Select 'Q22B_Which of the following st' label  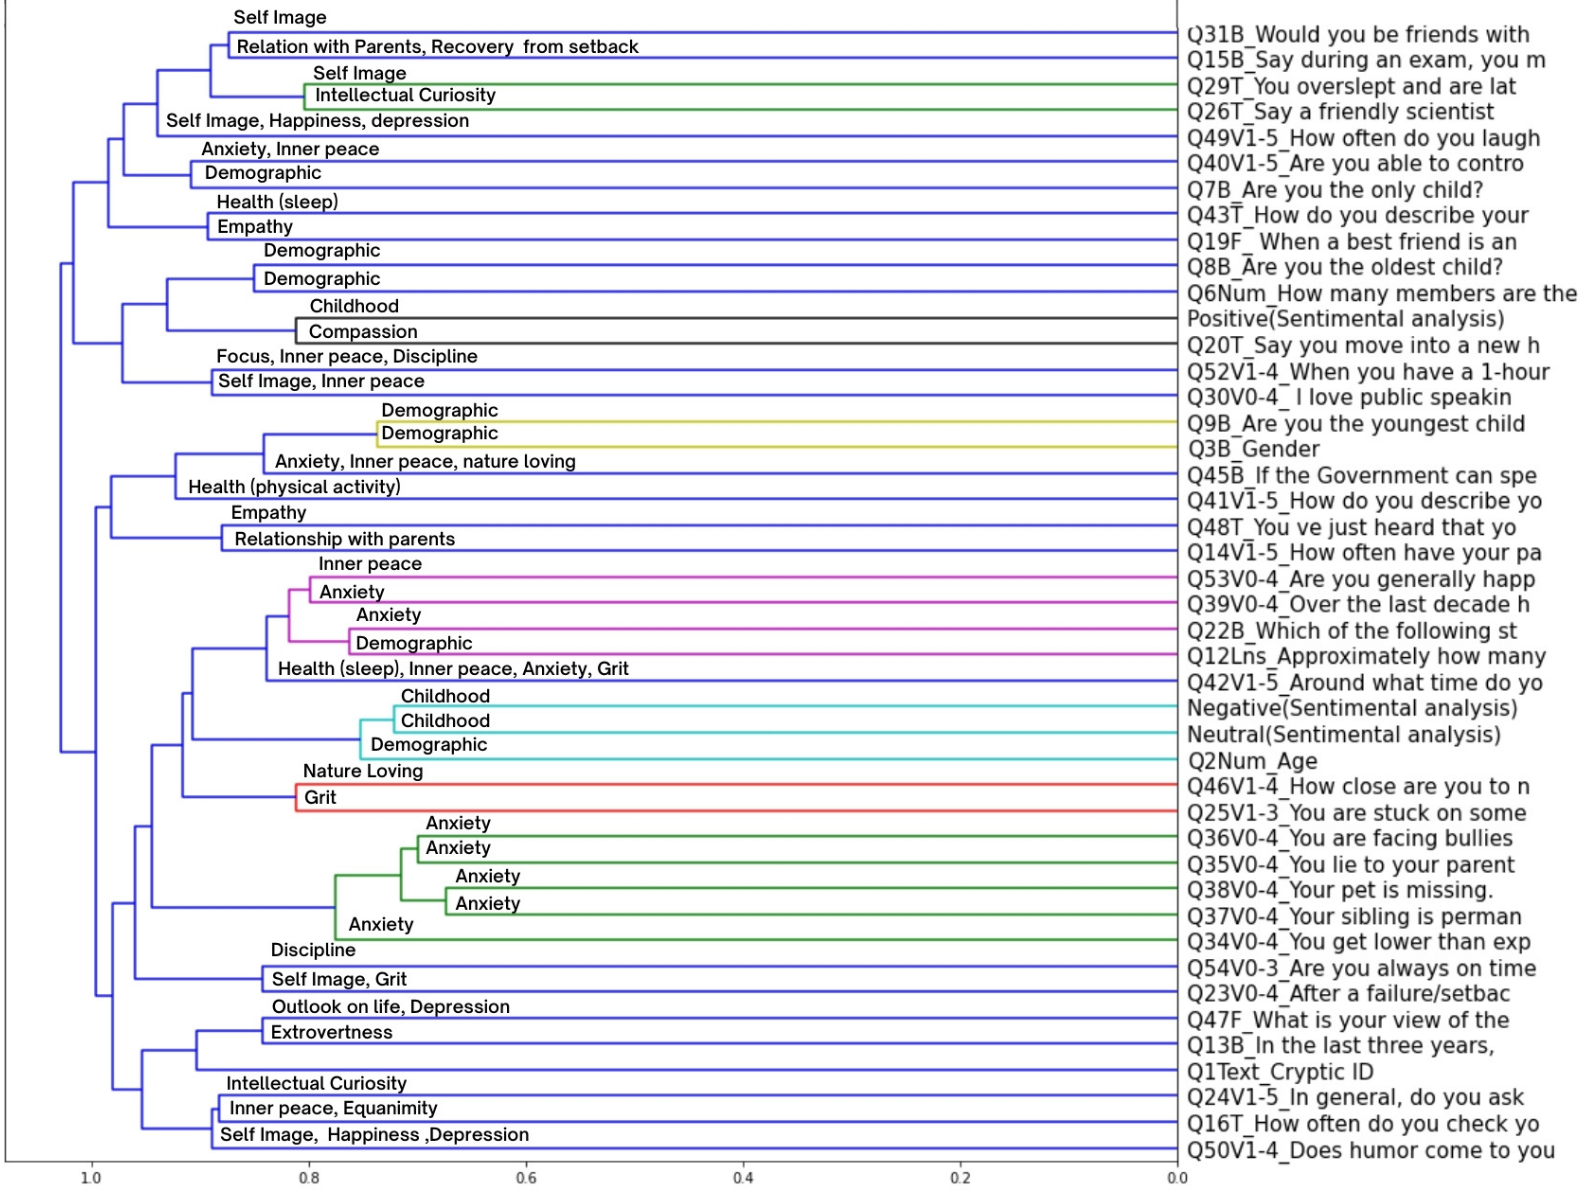coord(1351,631)
